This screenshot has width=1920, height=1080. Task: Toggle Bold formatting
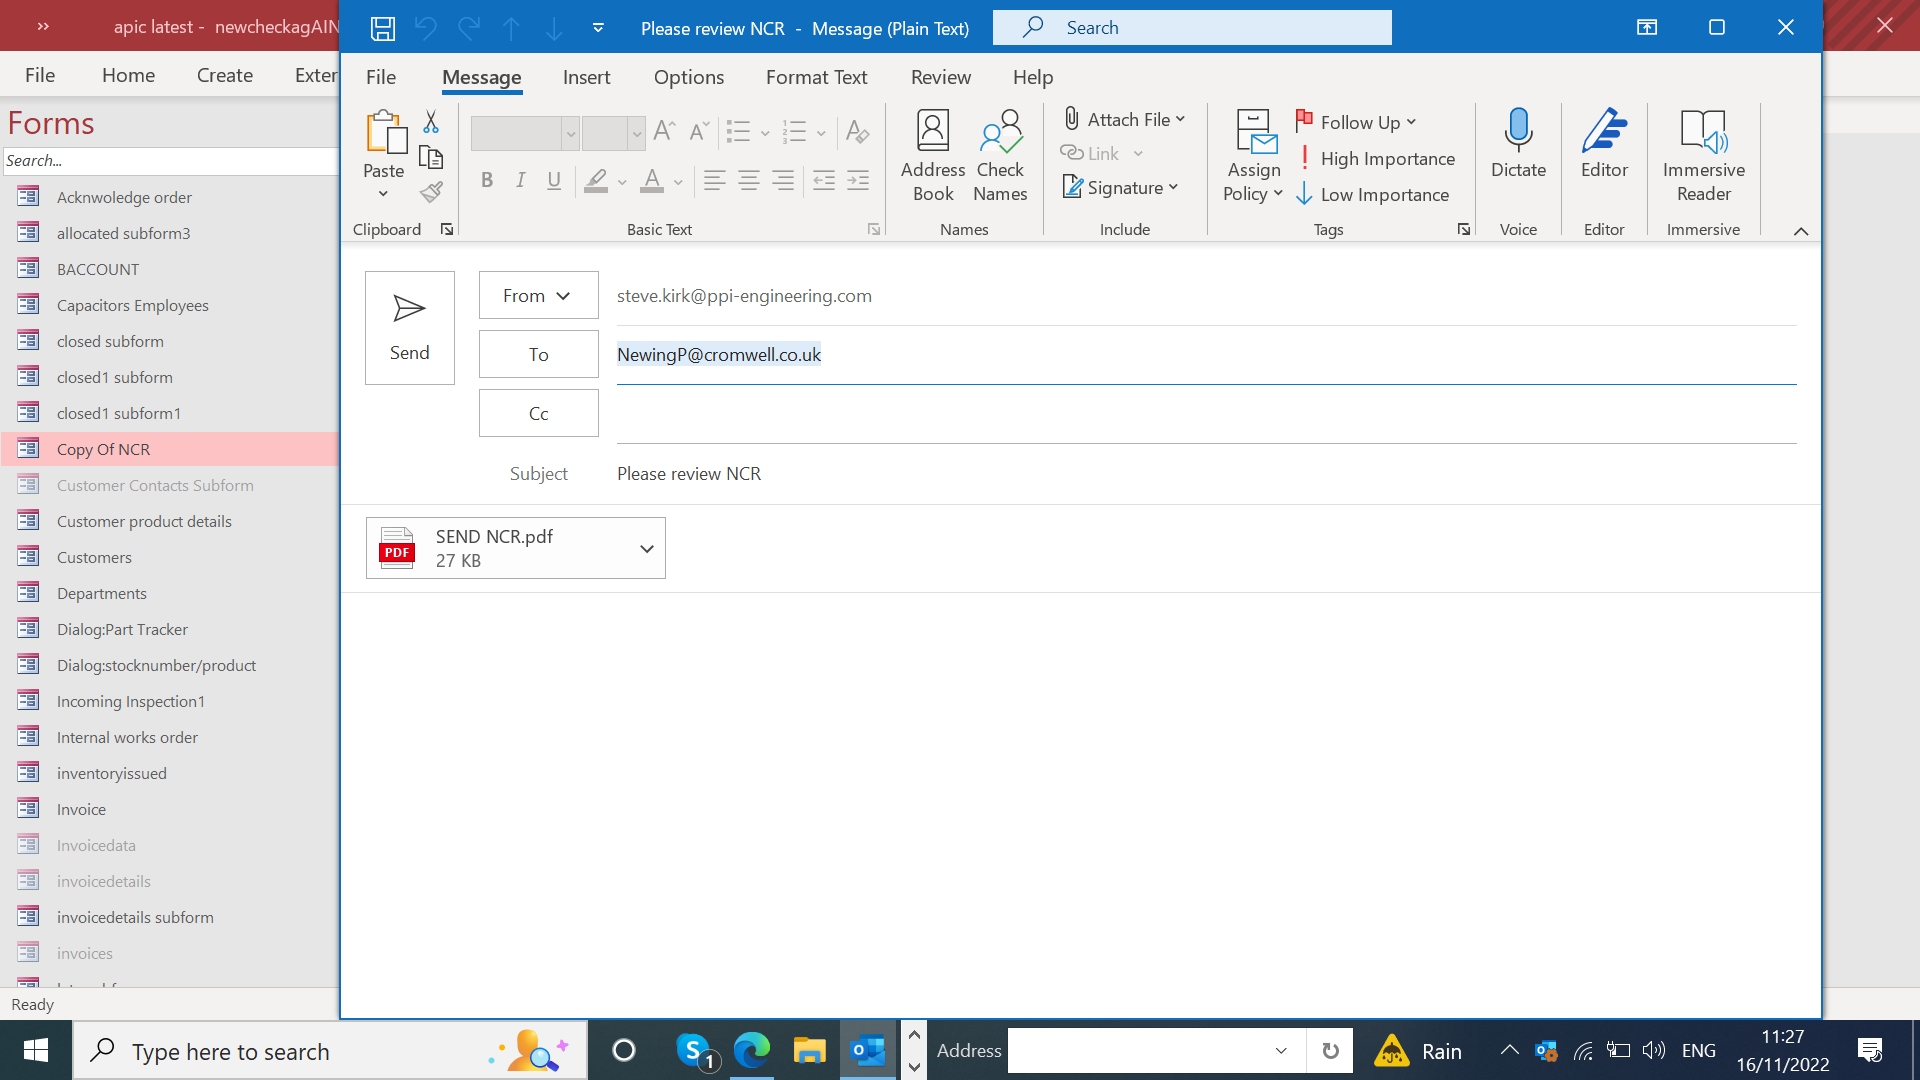click(487, 181)
